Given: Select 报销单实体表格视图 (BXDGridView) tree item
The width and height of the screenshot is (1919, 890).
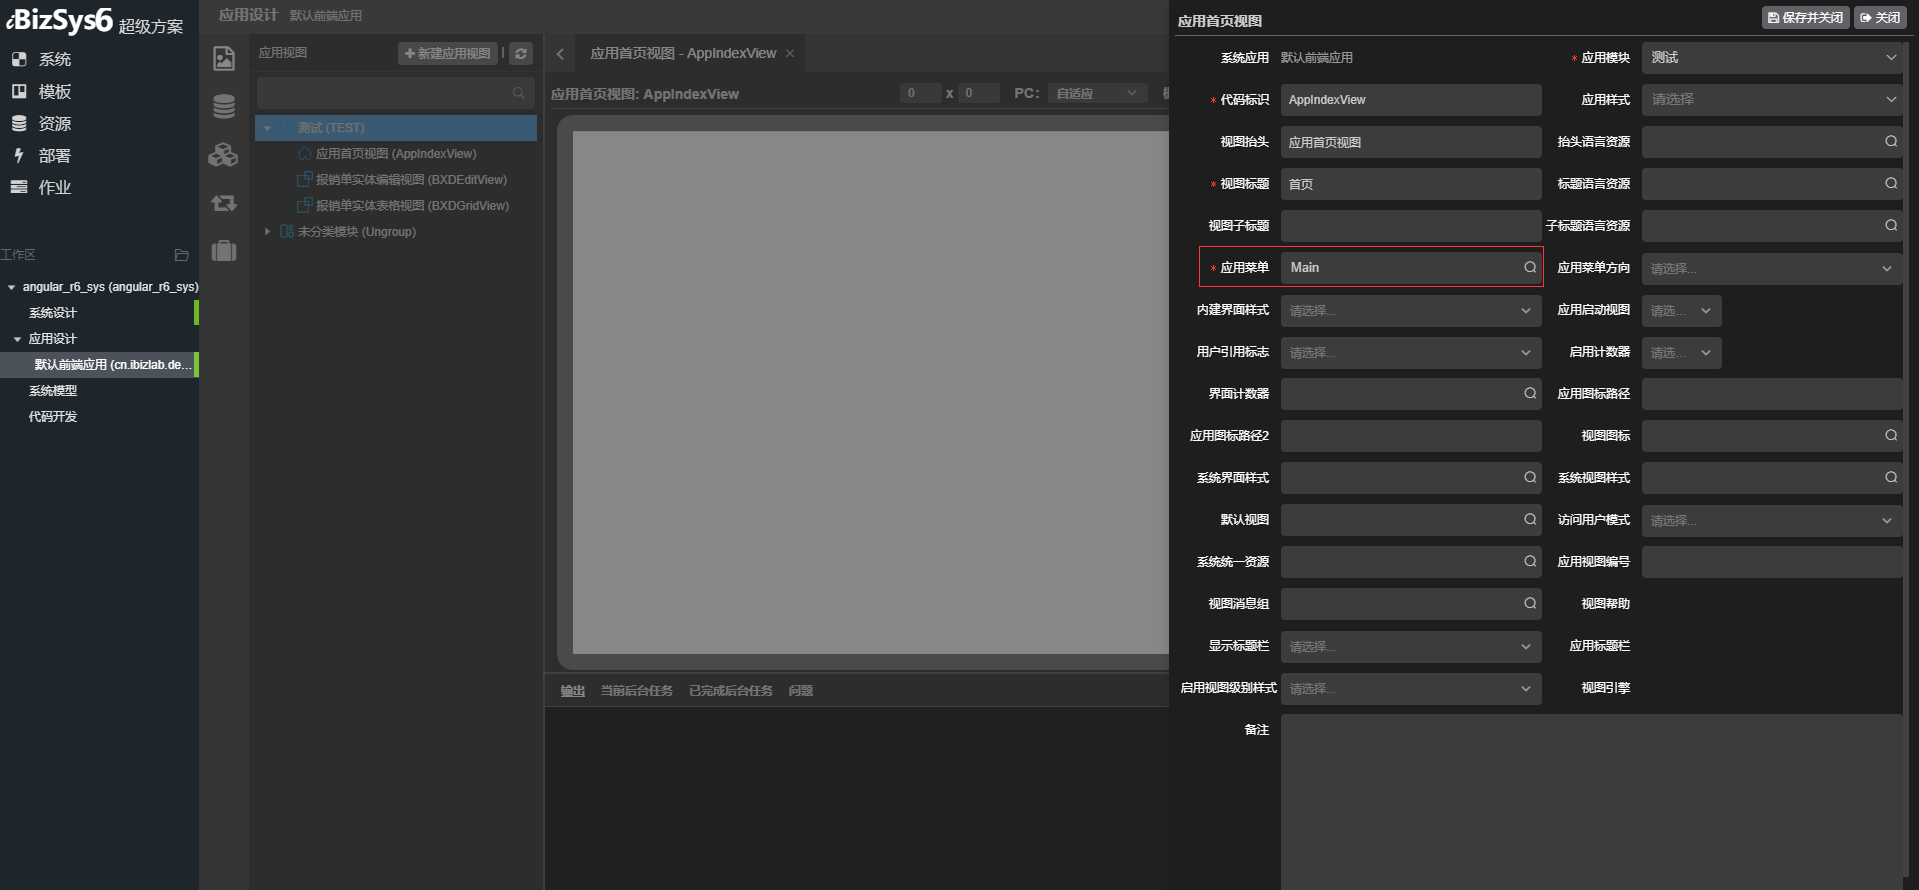Looking at the screenshot, I should coord(412,206).
